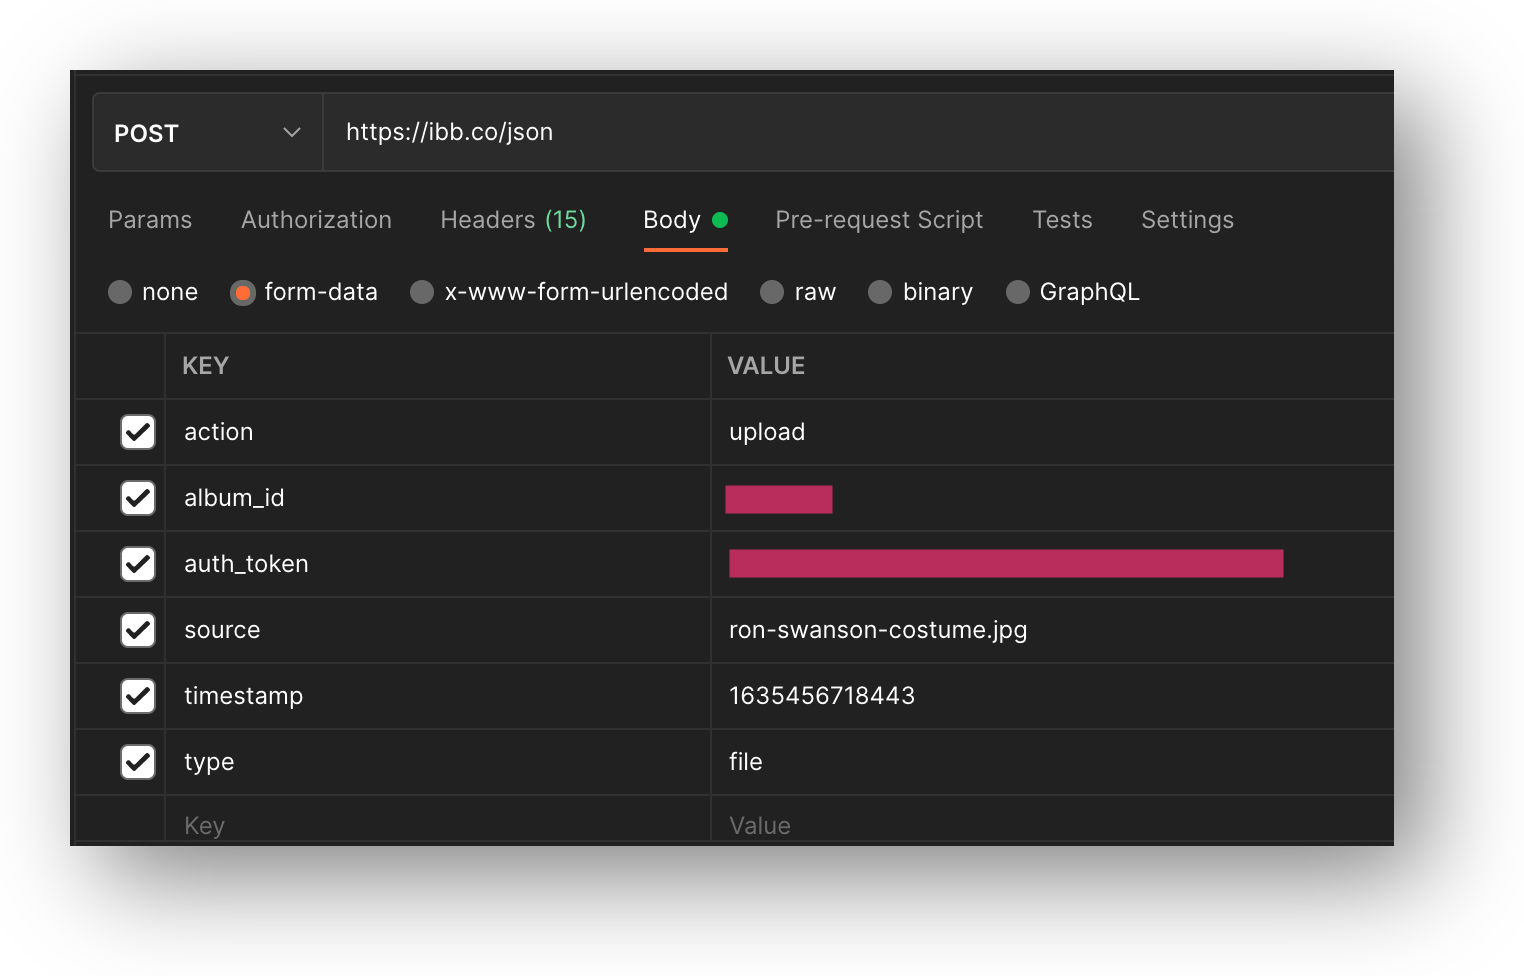Screen dimensions: 1524x976
Task: Open the Headers (15) tab
Action: tap(513, 220)
